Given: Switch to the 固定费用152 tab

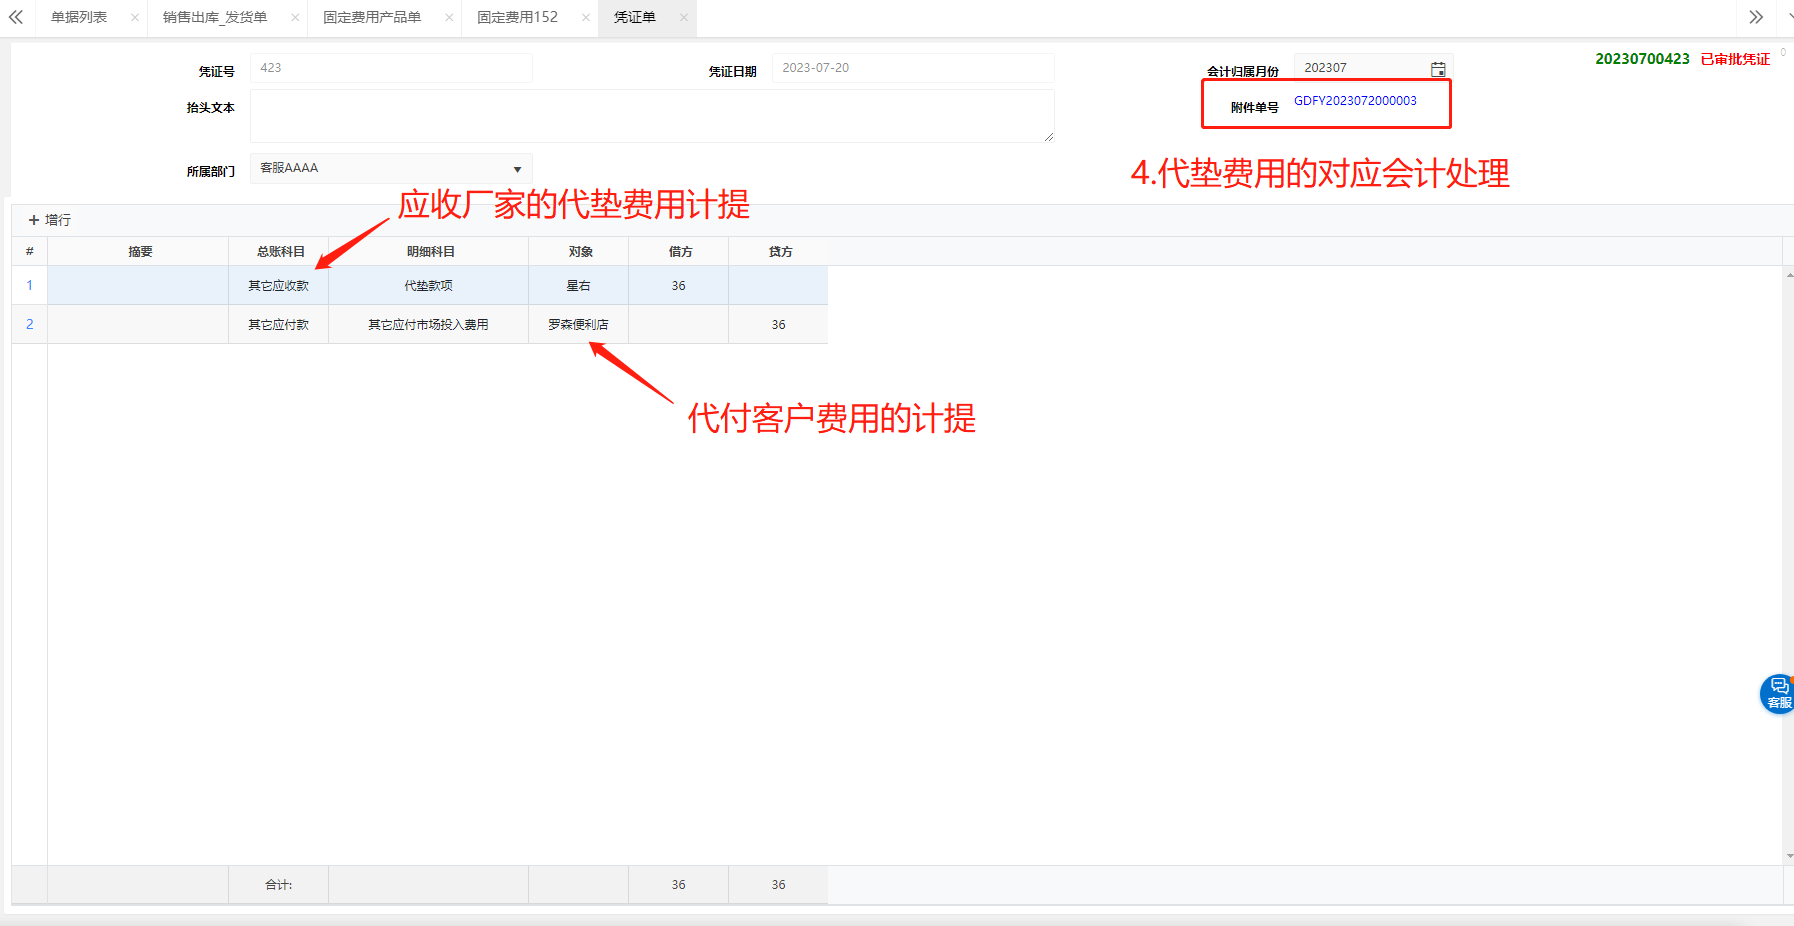Looking at the screenshot, I should (x=517, y=18).
